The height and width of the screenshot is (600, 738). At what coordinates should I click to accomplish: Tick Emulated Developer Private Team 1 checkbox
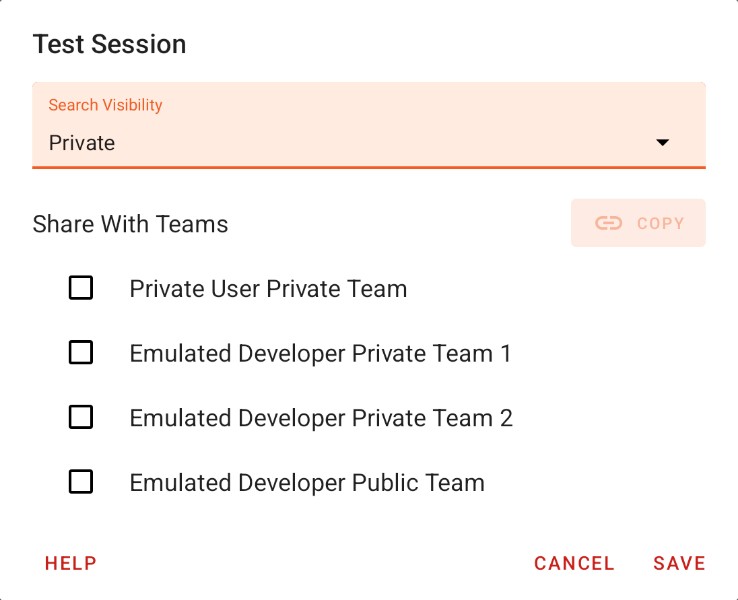click(80, 352)
